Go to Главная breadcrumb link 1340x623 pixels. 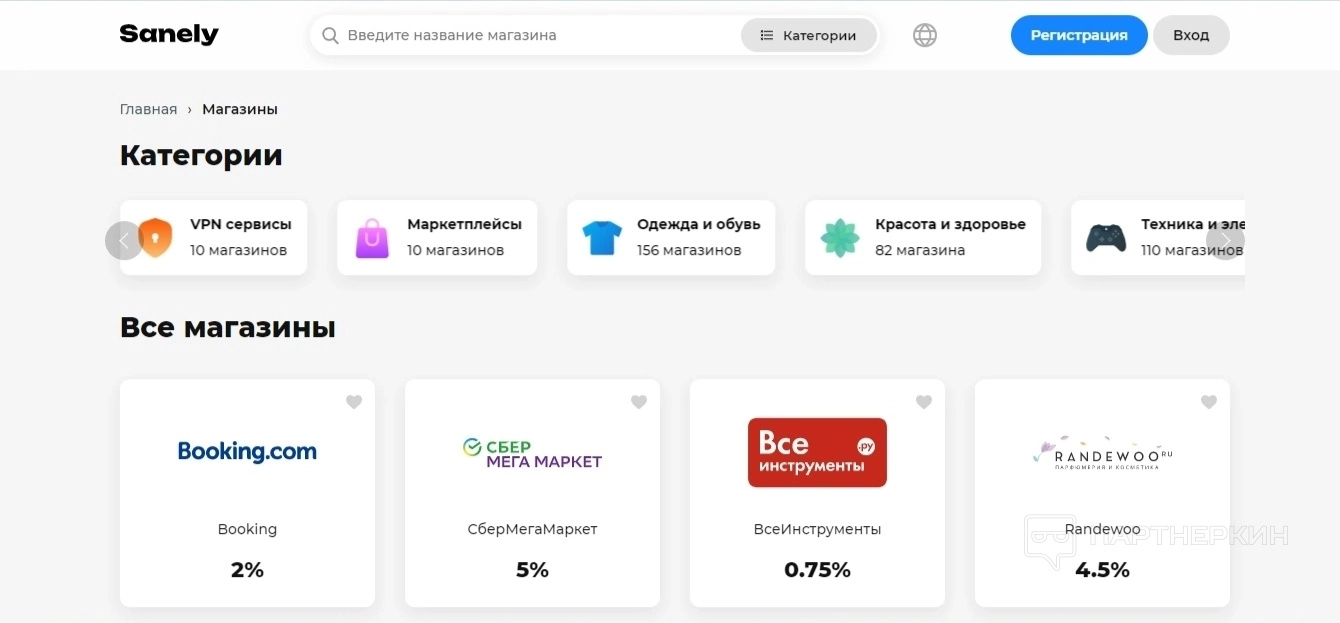pos(148,109)
